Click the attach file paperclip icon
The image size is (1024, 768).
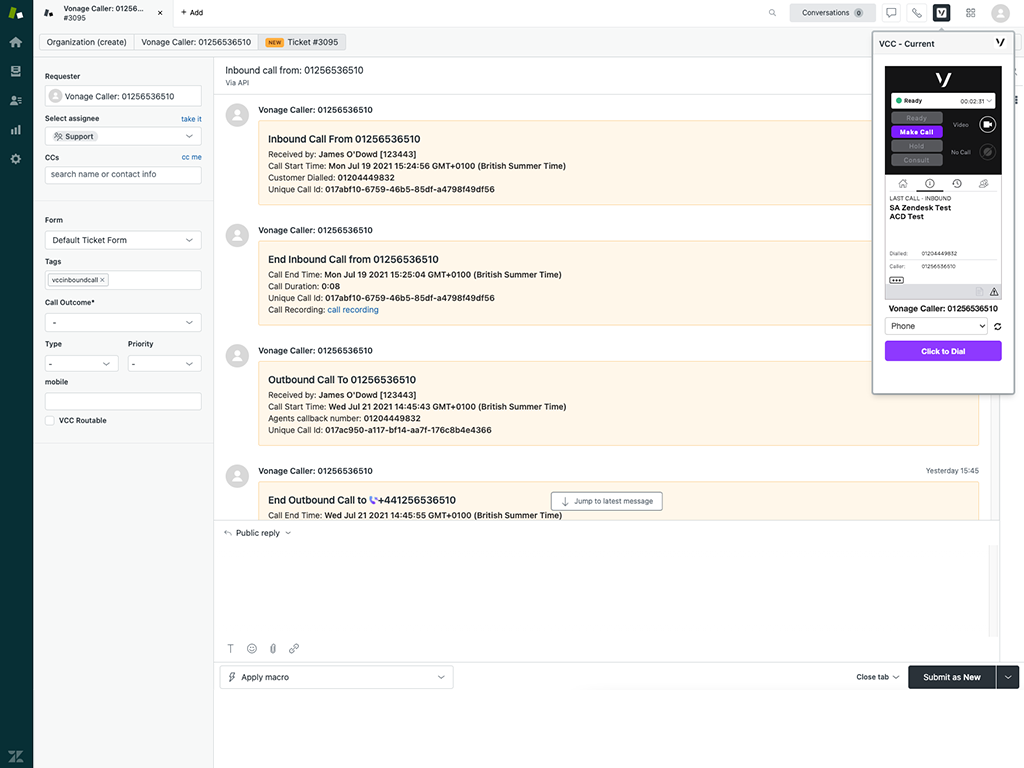[x=273, y=648]
